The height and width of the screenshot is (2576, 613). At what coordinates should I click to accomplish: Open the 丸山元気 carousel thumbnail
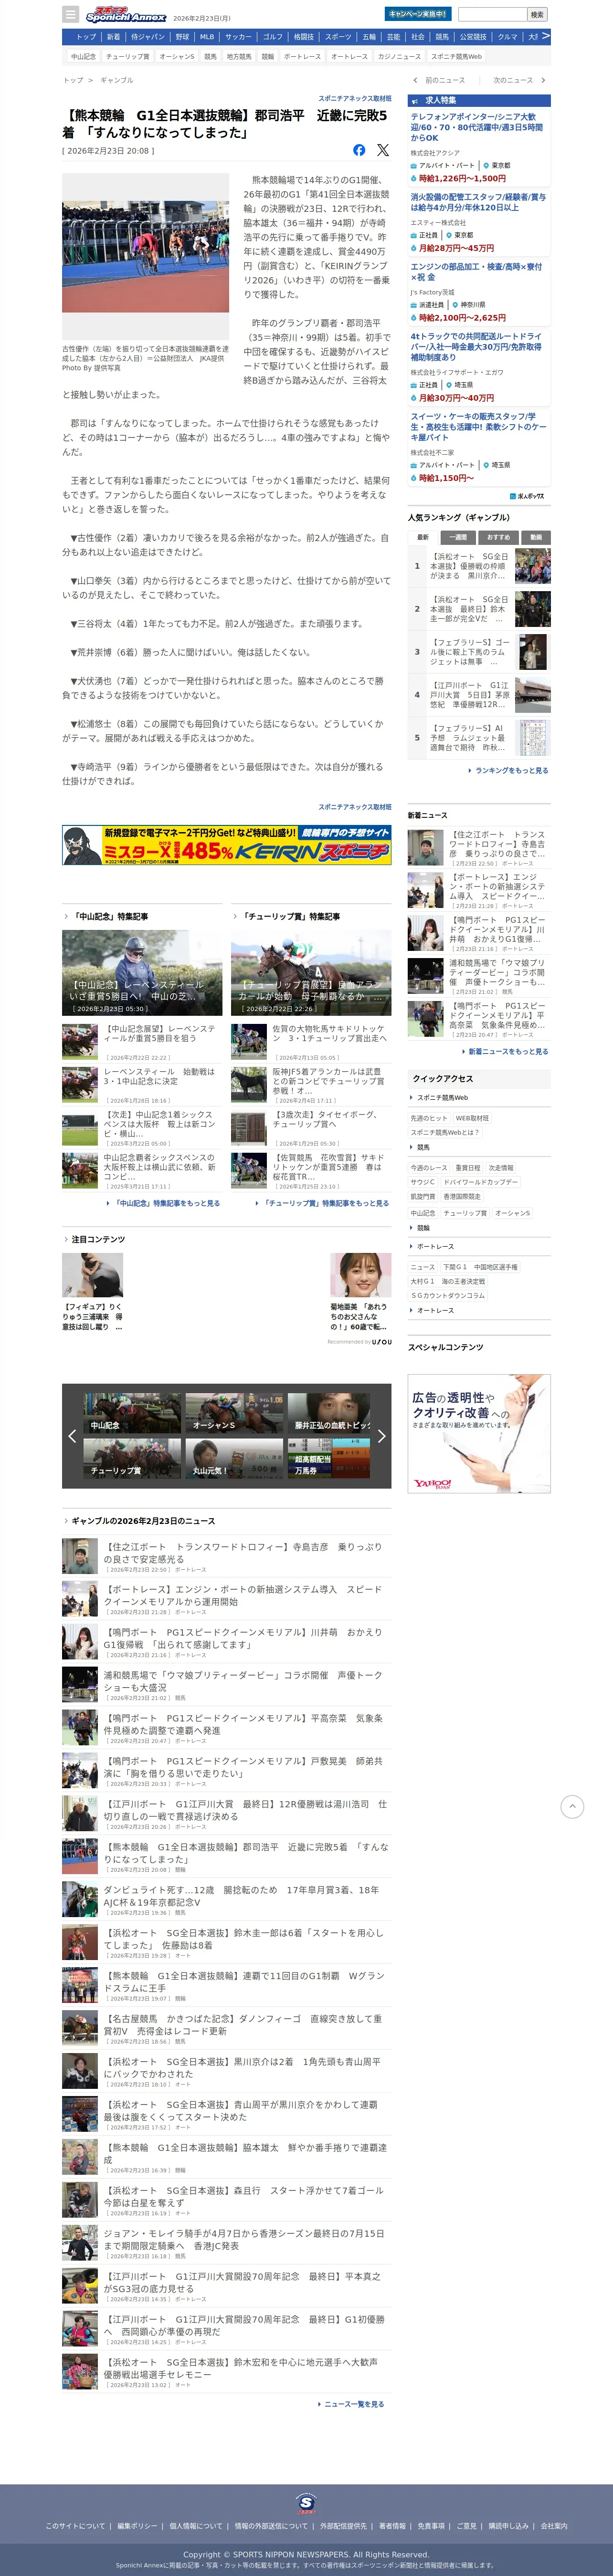tap(235, 1458)
